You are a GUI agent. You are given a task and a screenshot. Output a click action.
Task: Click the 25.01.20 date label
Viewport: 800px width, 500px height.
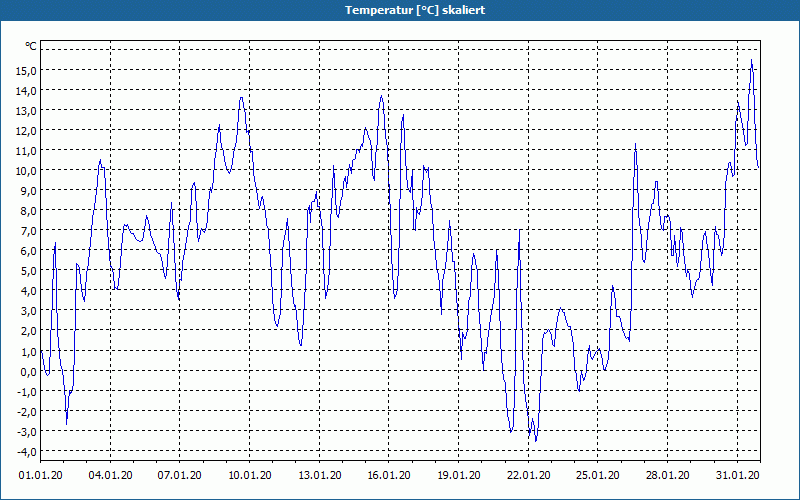[598, 475]
